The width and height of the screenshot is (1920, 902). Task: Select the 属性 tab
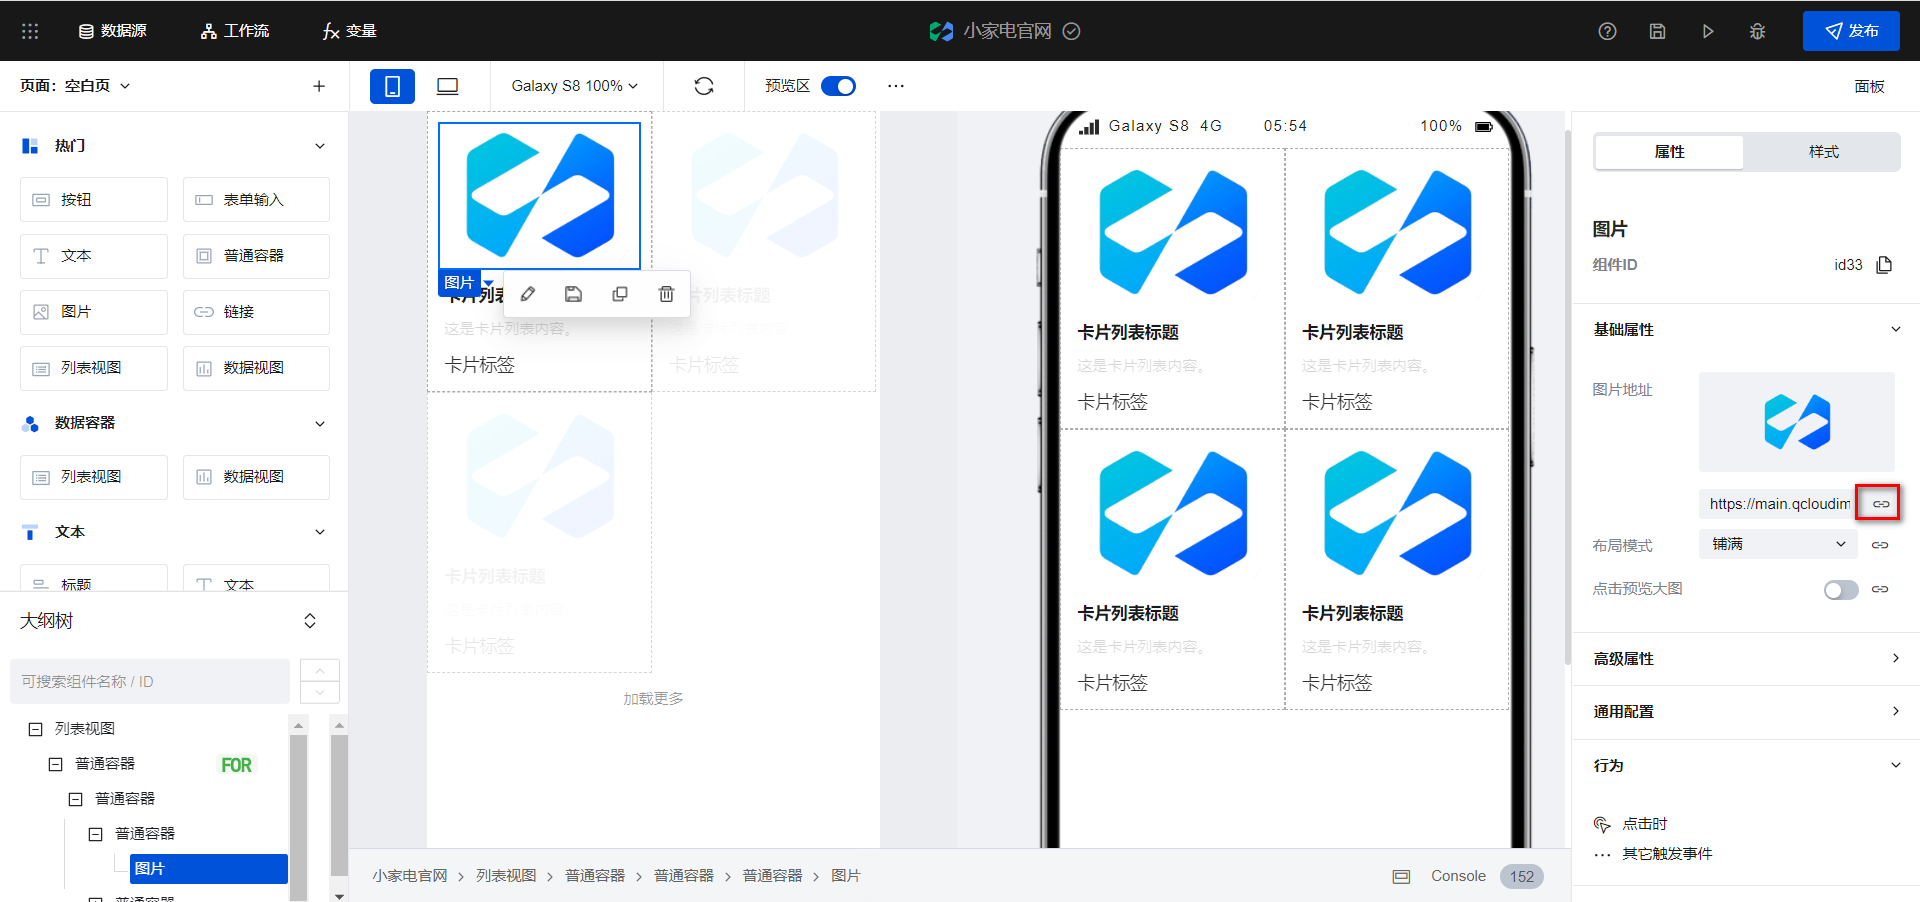tap(1668, 152)
